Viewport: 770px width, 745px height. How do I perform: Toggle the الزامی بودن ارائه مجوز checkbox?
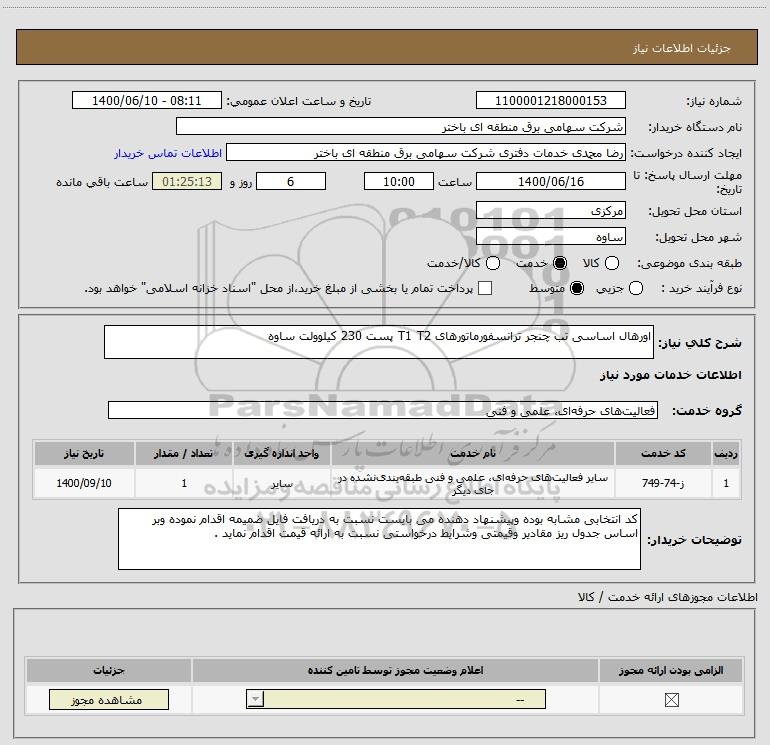coord(671,700)
